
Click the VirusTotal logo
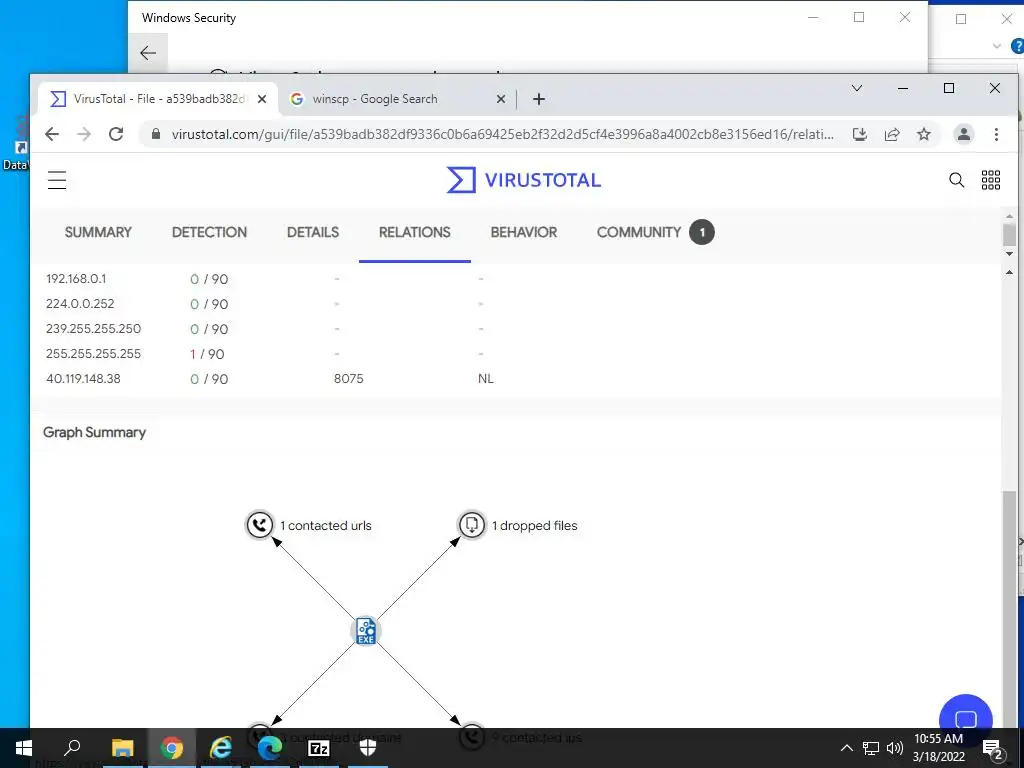[524, 180]
